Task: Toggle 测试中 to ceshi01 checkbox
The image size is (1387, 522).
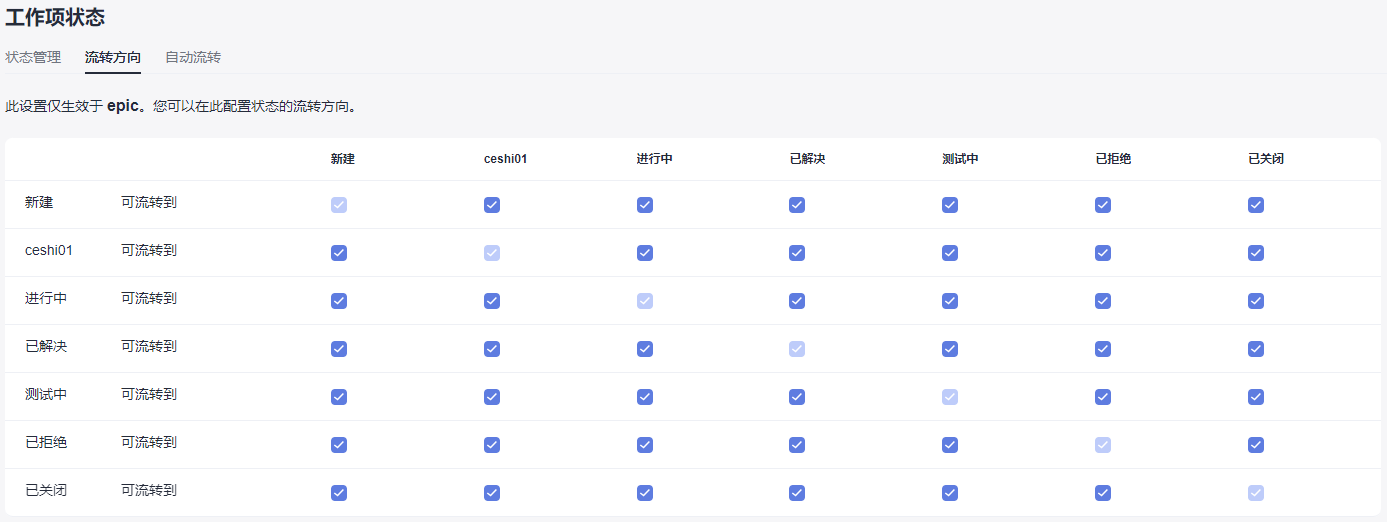Action: coord(492,397)
